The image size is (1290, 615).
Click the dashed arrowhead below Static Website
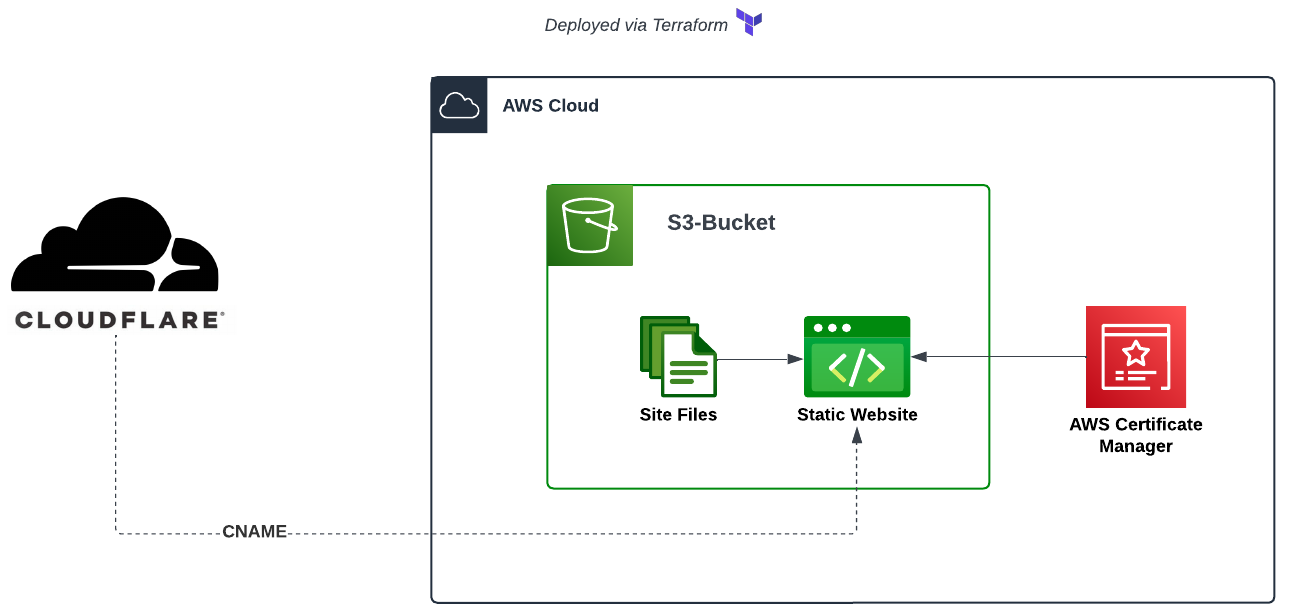point(857,436)
